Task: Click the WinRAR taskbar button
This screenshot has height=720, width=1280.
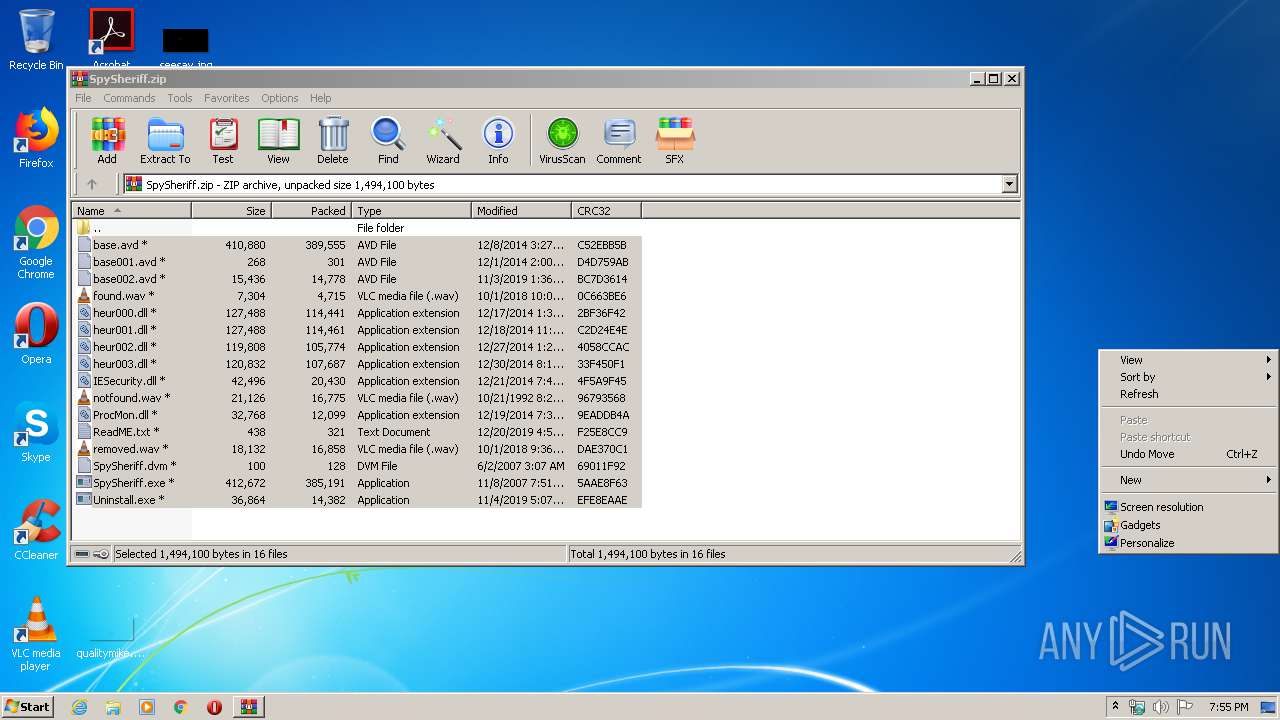Action: click(x=248, y=707)
